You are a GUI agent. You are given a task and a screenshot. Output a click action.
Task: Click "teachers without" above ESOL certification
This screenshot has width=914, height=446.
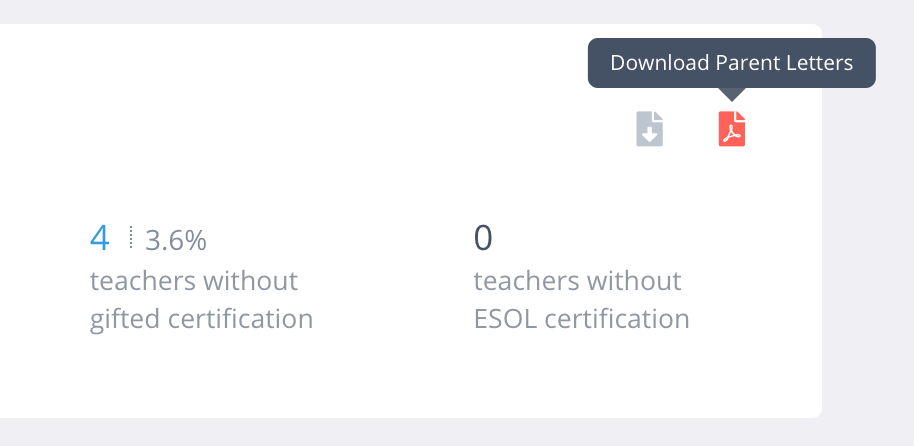click(x=577, y=280)
